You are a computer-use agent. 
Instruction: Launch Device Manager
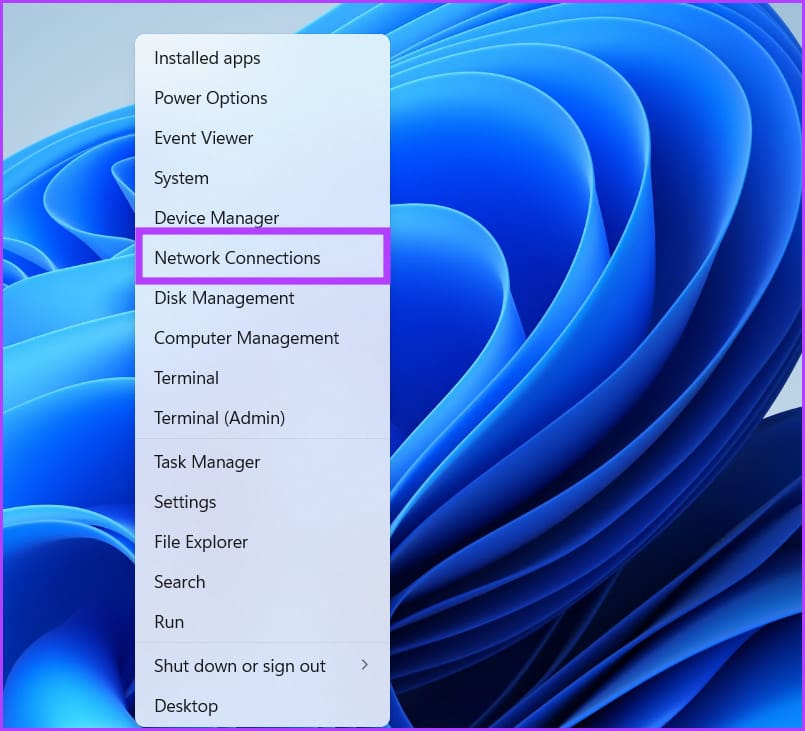[x=262, y=218]
